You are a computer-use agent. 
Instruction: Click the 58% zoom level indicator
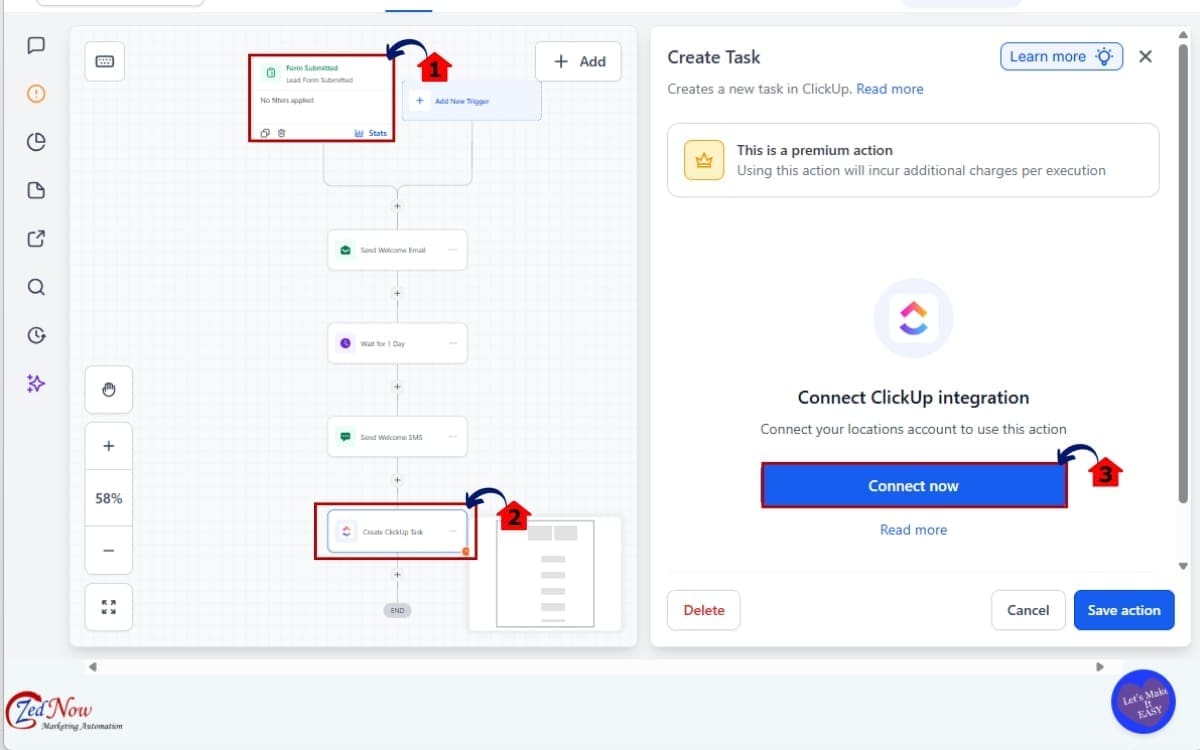point(109,498)
